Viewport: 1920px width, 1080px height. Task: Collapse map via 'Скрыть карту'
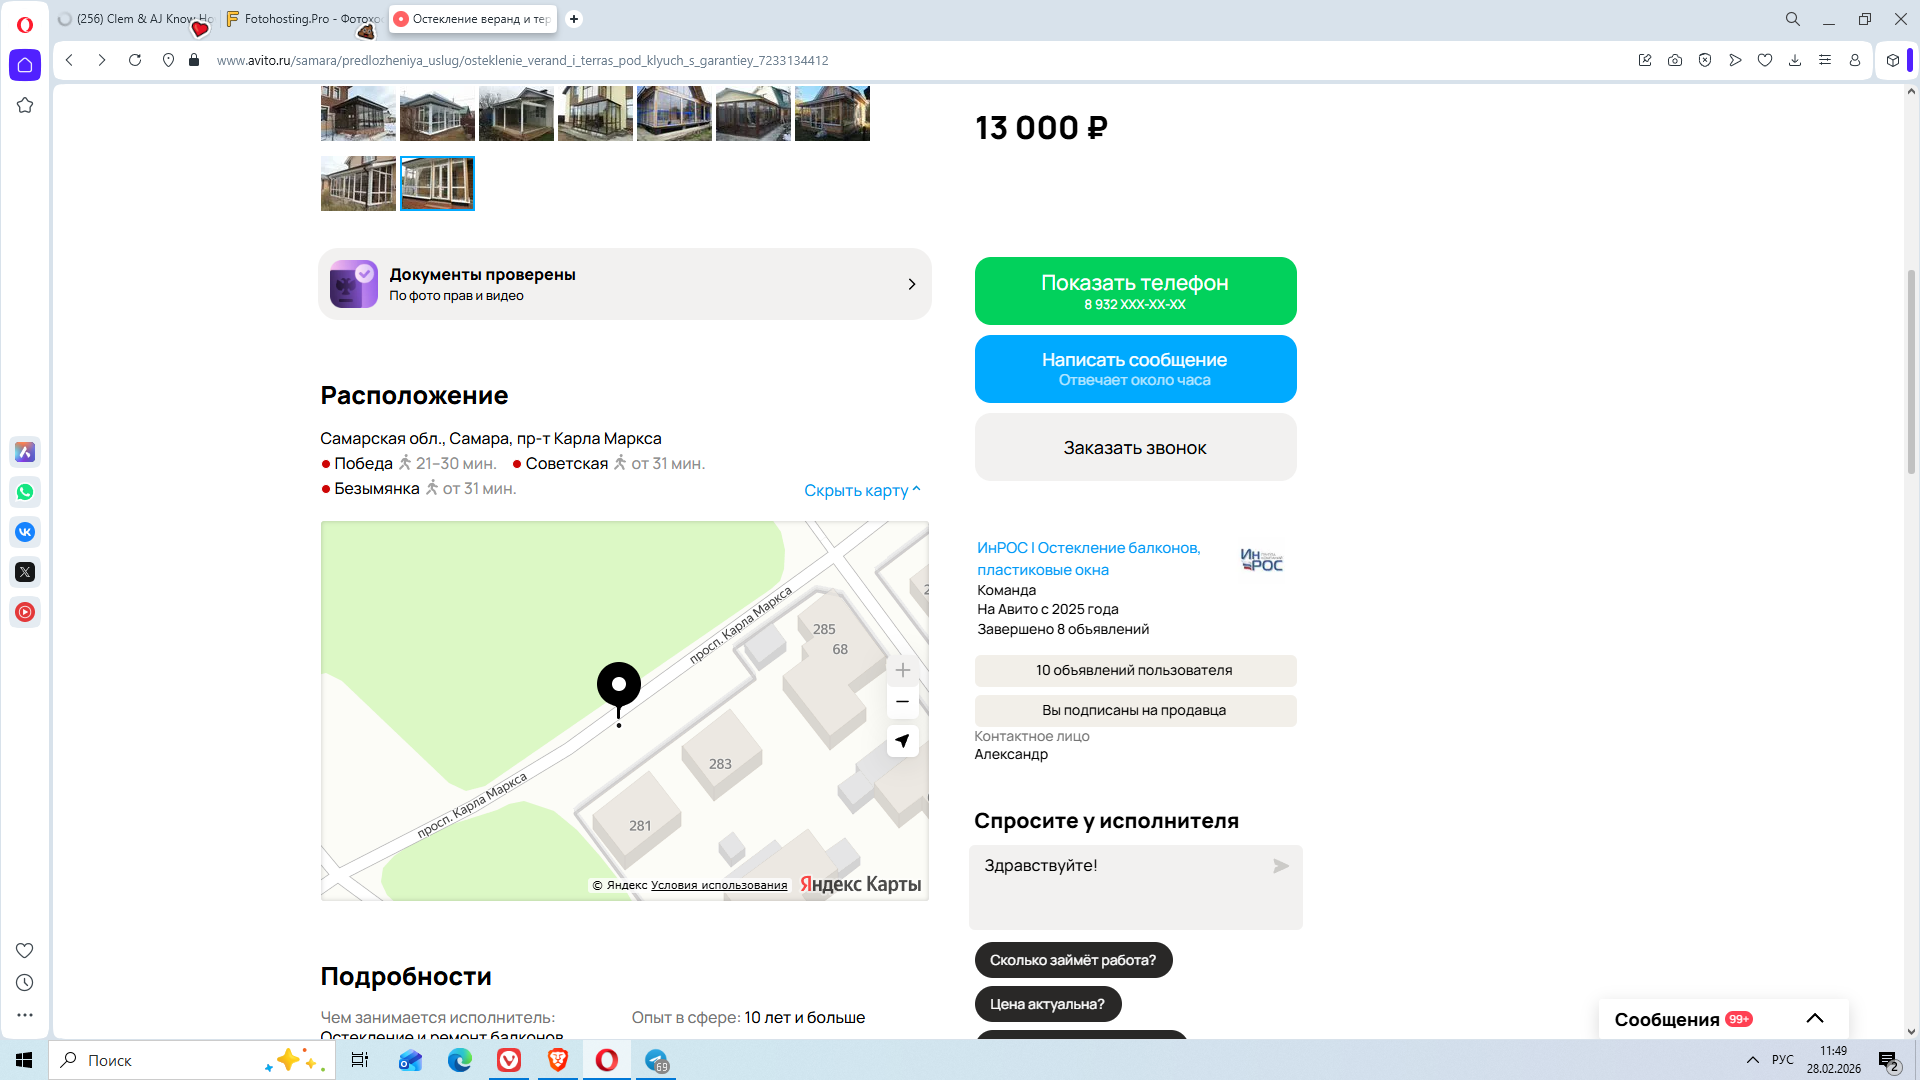(861, 490)
